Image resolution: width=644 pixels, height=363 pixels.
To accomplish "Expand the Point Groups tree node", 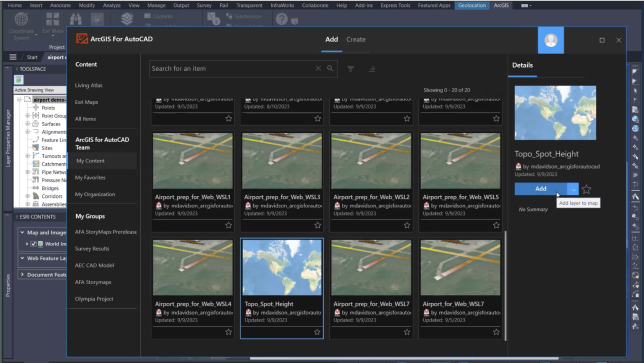I will tap(28, 116).
